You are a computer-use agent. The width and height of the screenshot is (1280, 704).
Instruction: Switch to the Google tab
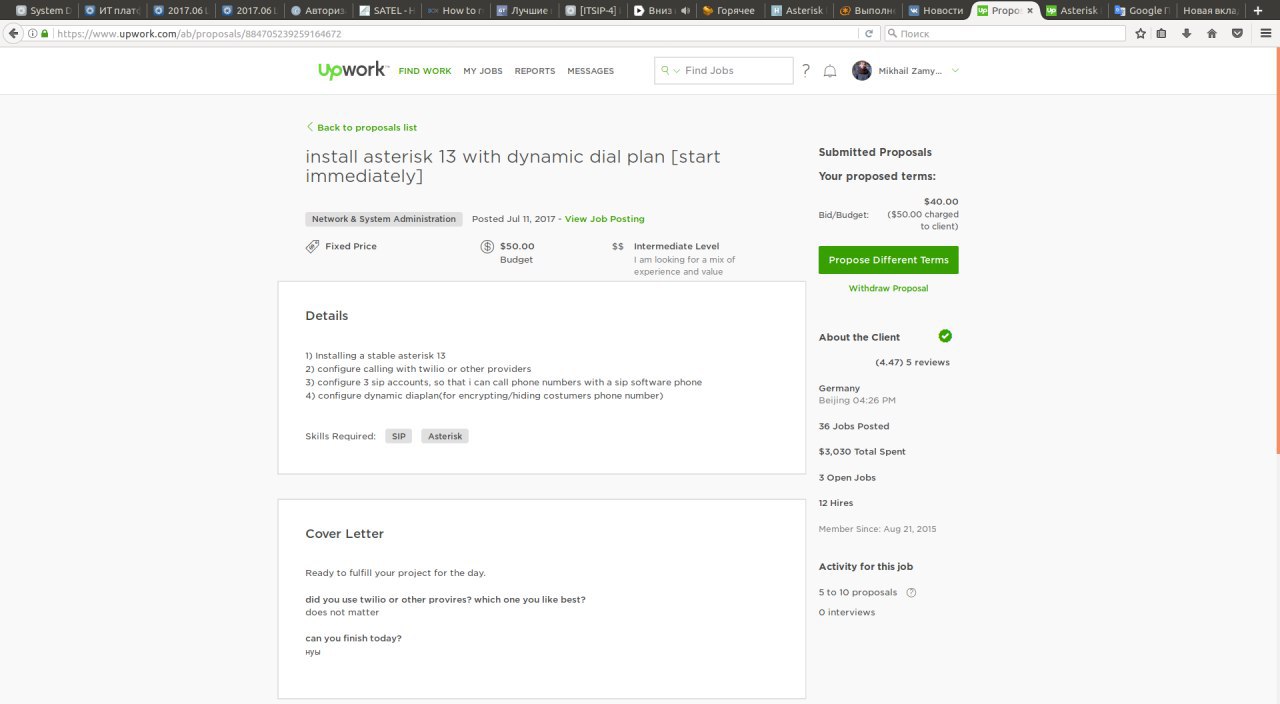(1140, 10)
